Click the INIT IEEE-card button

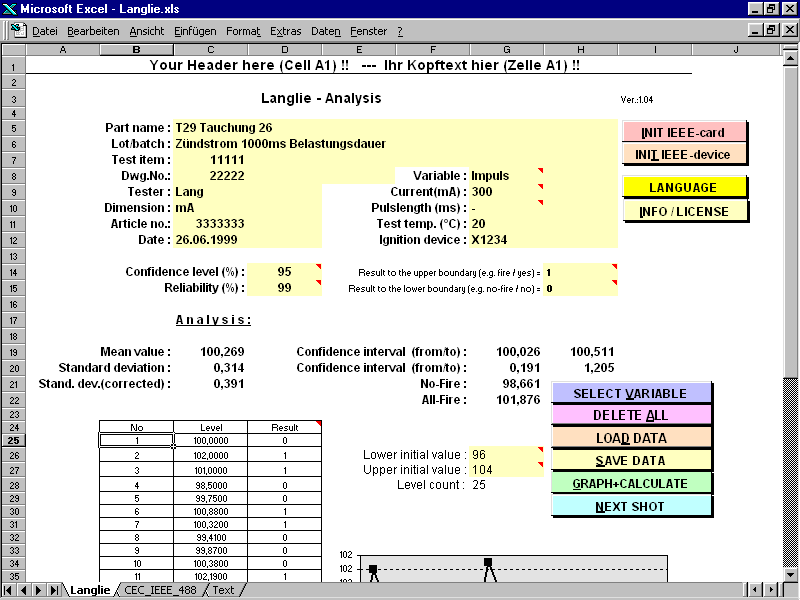684,132
